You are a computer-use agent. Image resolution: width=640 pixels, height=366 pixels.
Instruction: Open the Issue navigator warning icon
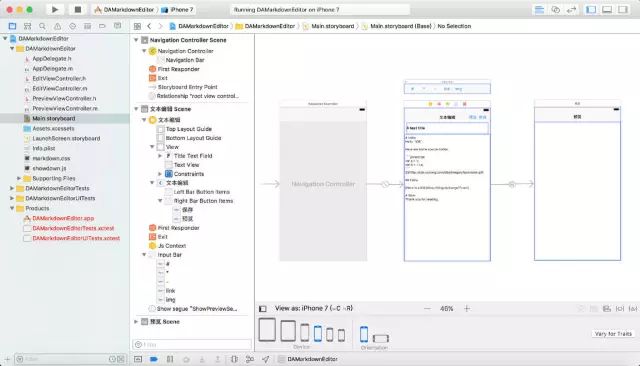(x=58, y=26)
